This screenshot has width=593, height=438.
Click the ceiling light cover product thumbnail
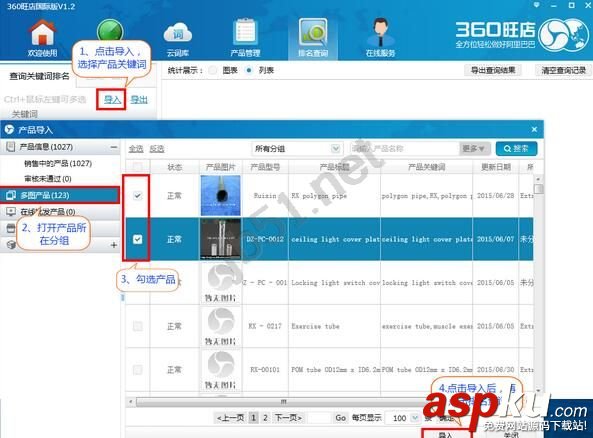[220, 239]
